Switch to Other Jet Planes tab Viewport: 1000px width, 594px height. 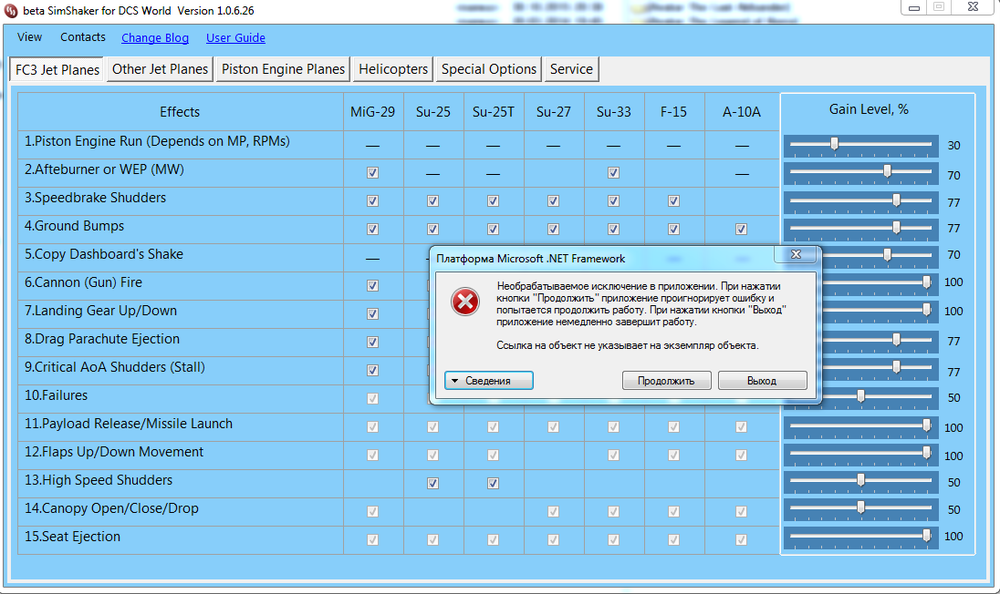point(160,69)
